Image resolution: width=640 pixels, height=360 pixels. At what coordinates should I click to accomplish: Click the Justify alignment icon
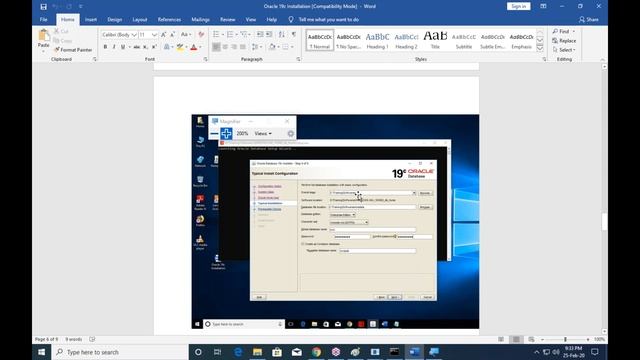pyautogui.click(x=243, y=47)
